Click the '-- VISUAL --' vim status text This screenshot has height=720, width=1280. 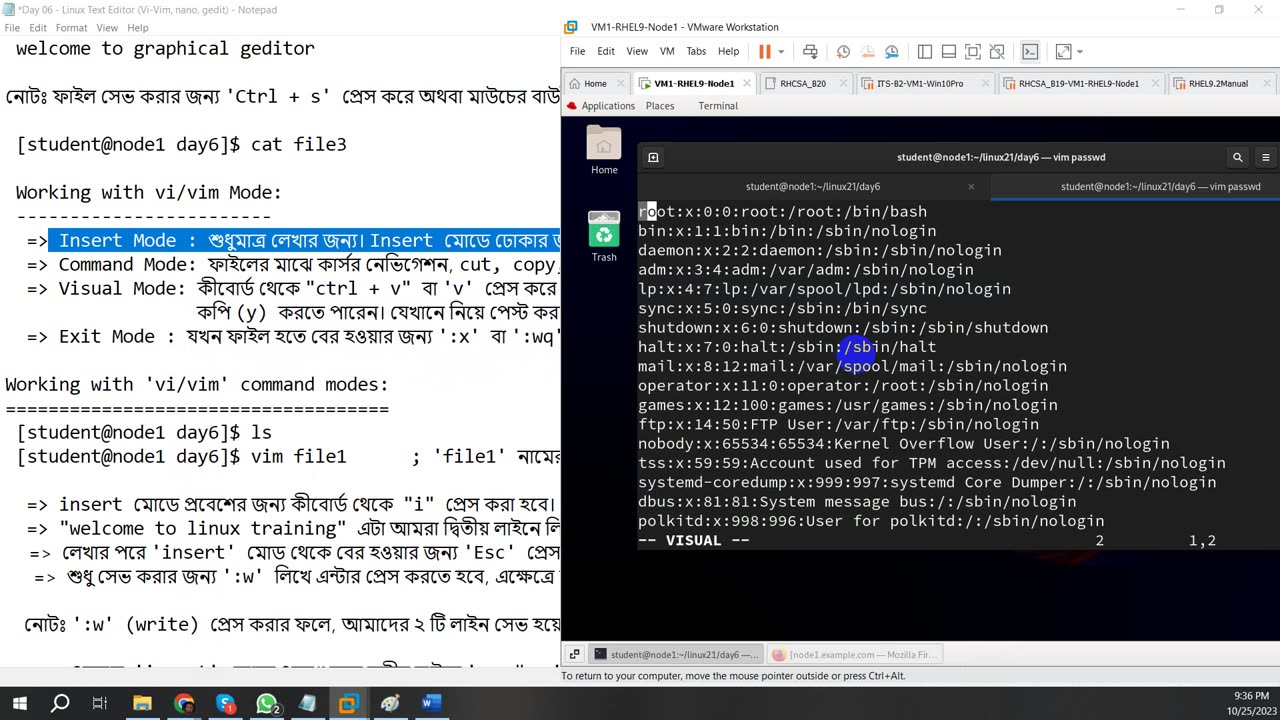click(x=694, y=540)
